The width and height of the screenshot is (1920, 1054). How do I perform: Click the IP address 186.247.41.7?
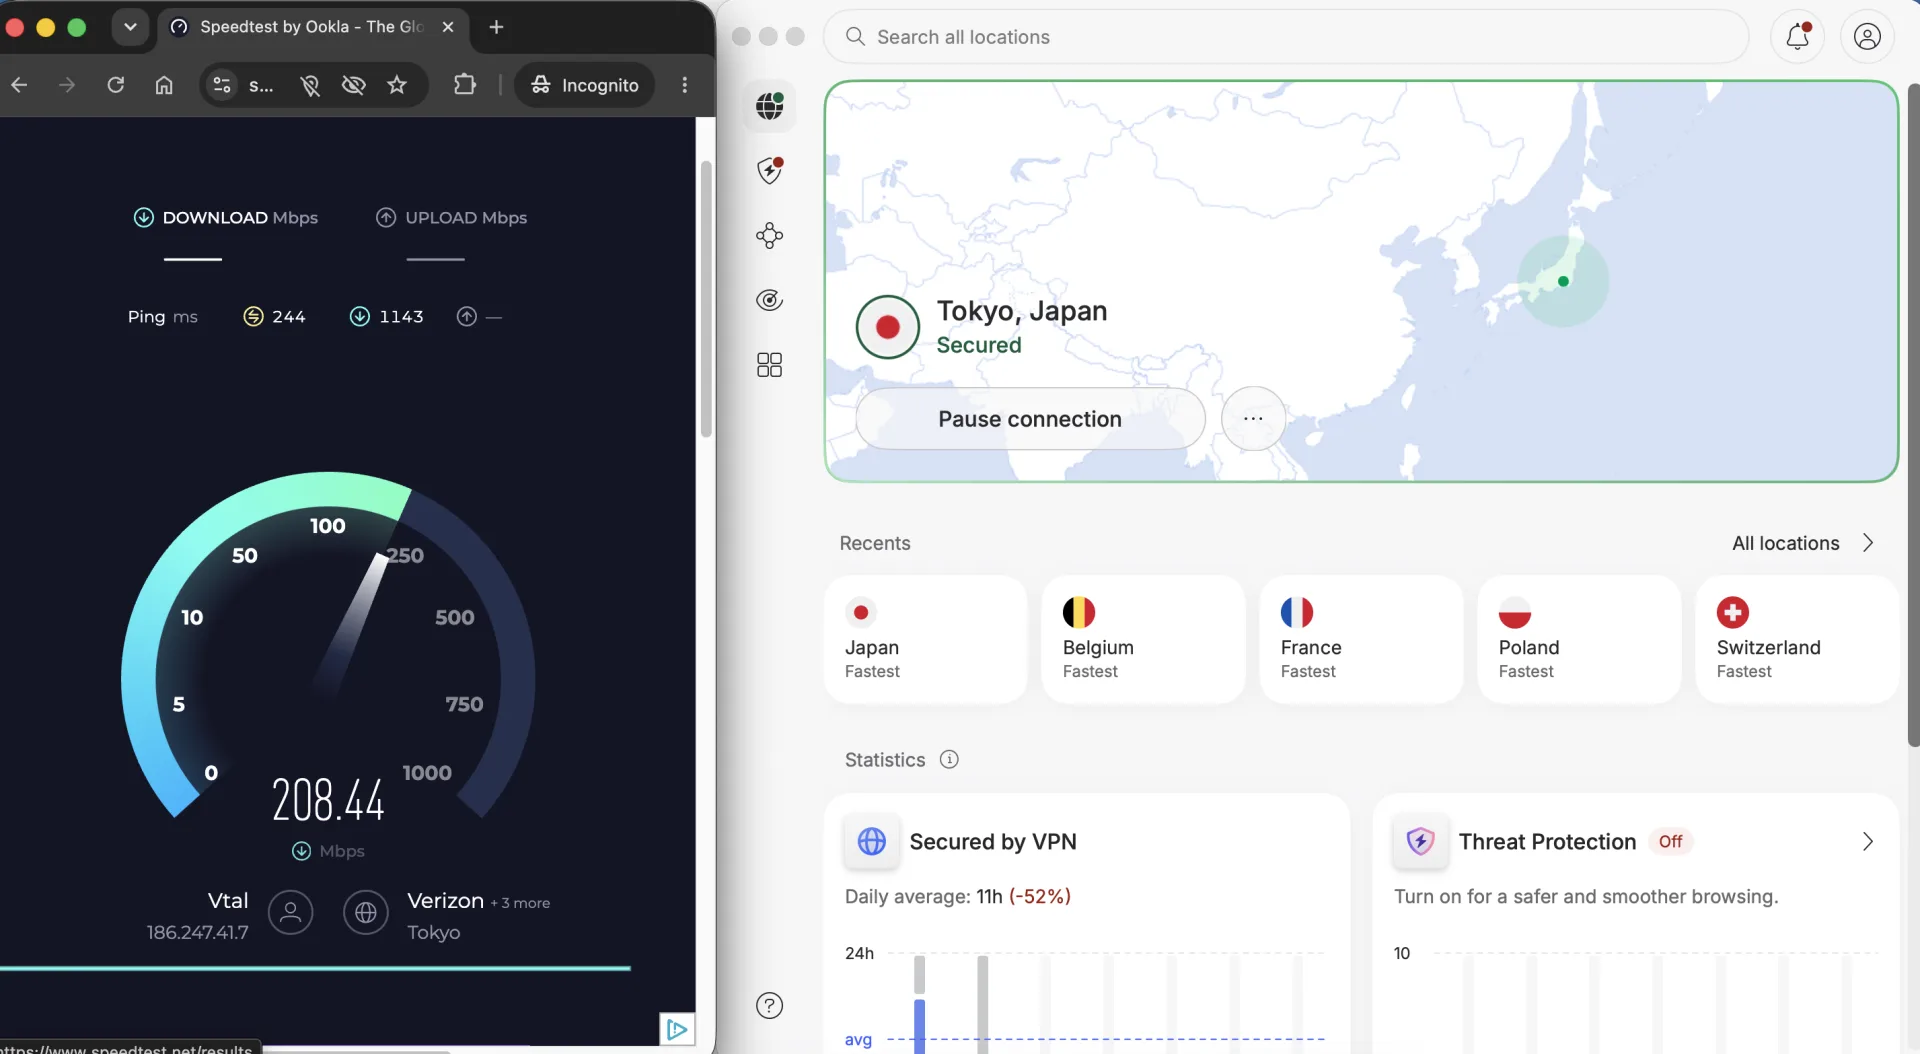click(x=197, y=932)
